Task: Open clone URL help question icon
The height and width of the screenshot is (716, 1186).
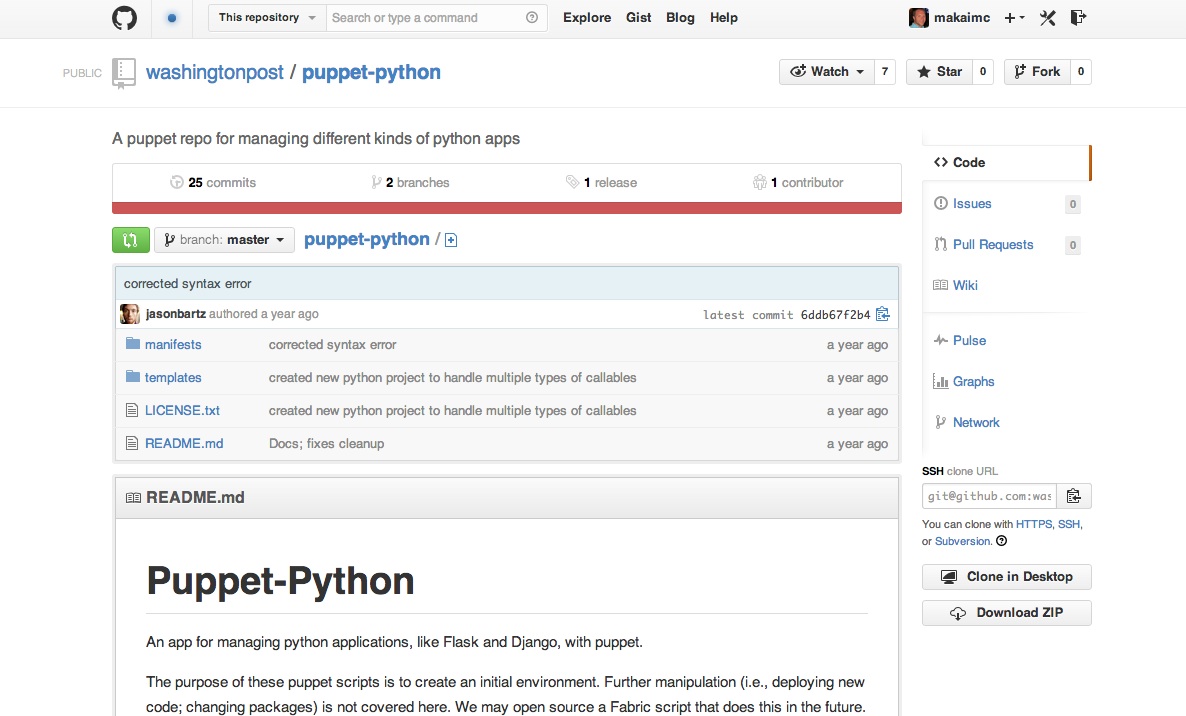Action: [x=1001, y=541]
